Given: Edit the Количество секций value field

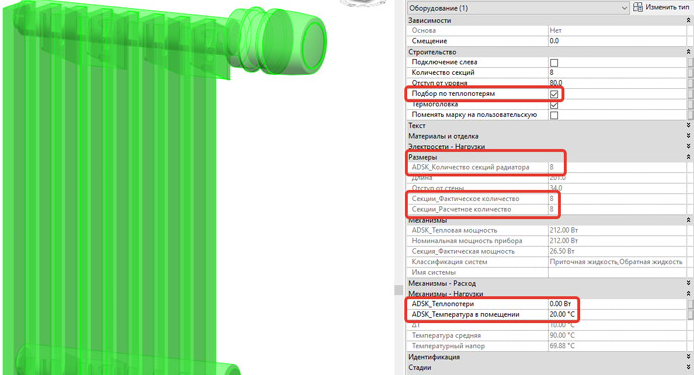Looking at the screenshot, I should coord(617,72).
